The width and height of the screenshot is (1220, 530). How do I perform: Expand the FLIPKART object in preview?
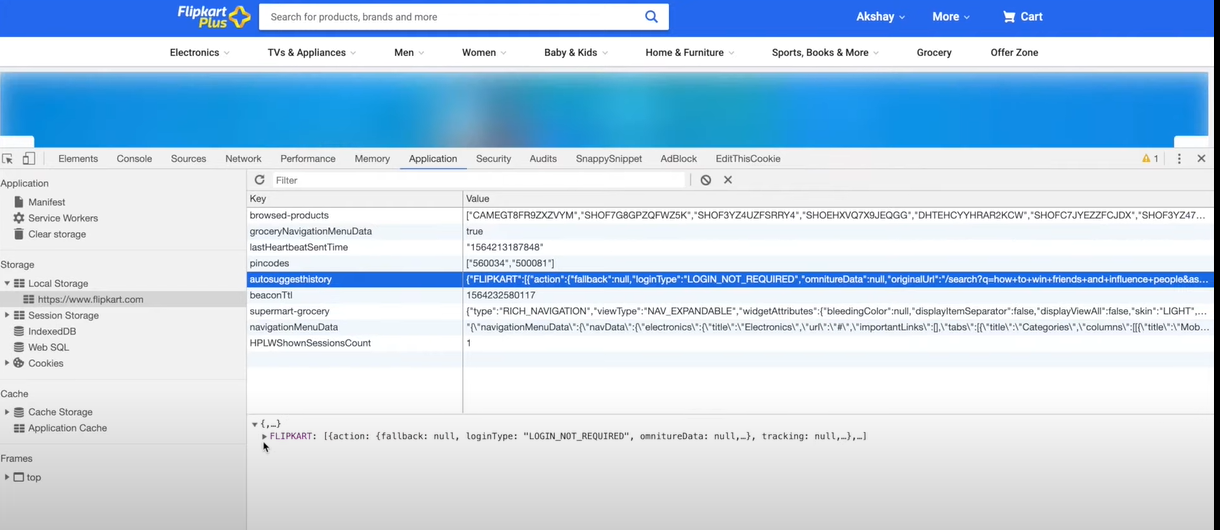265,436
